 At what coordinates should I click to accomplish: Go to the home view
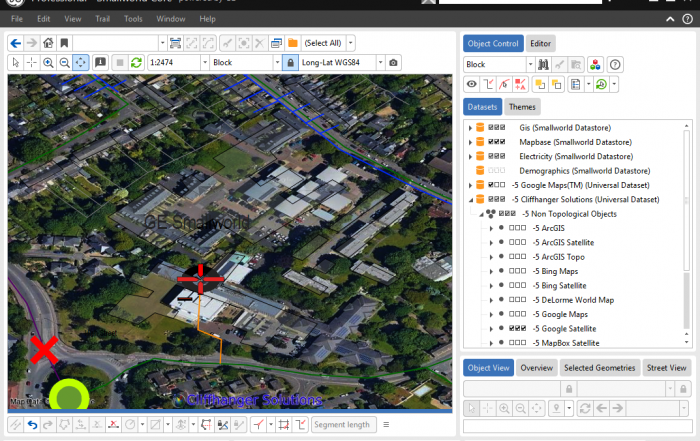click(x=48, y=43)
